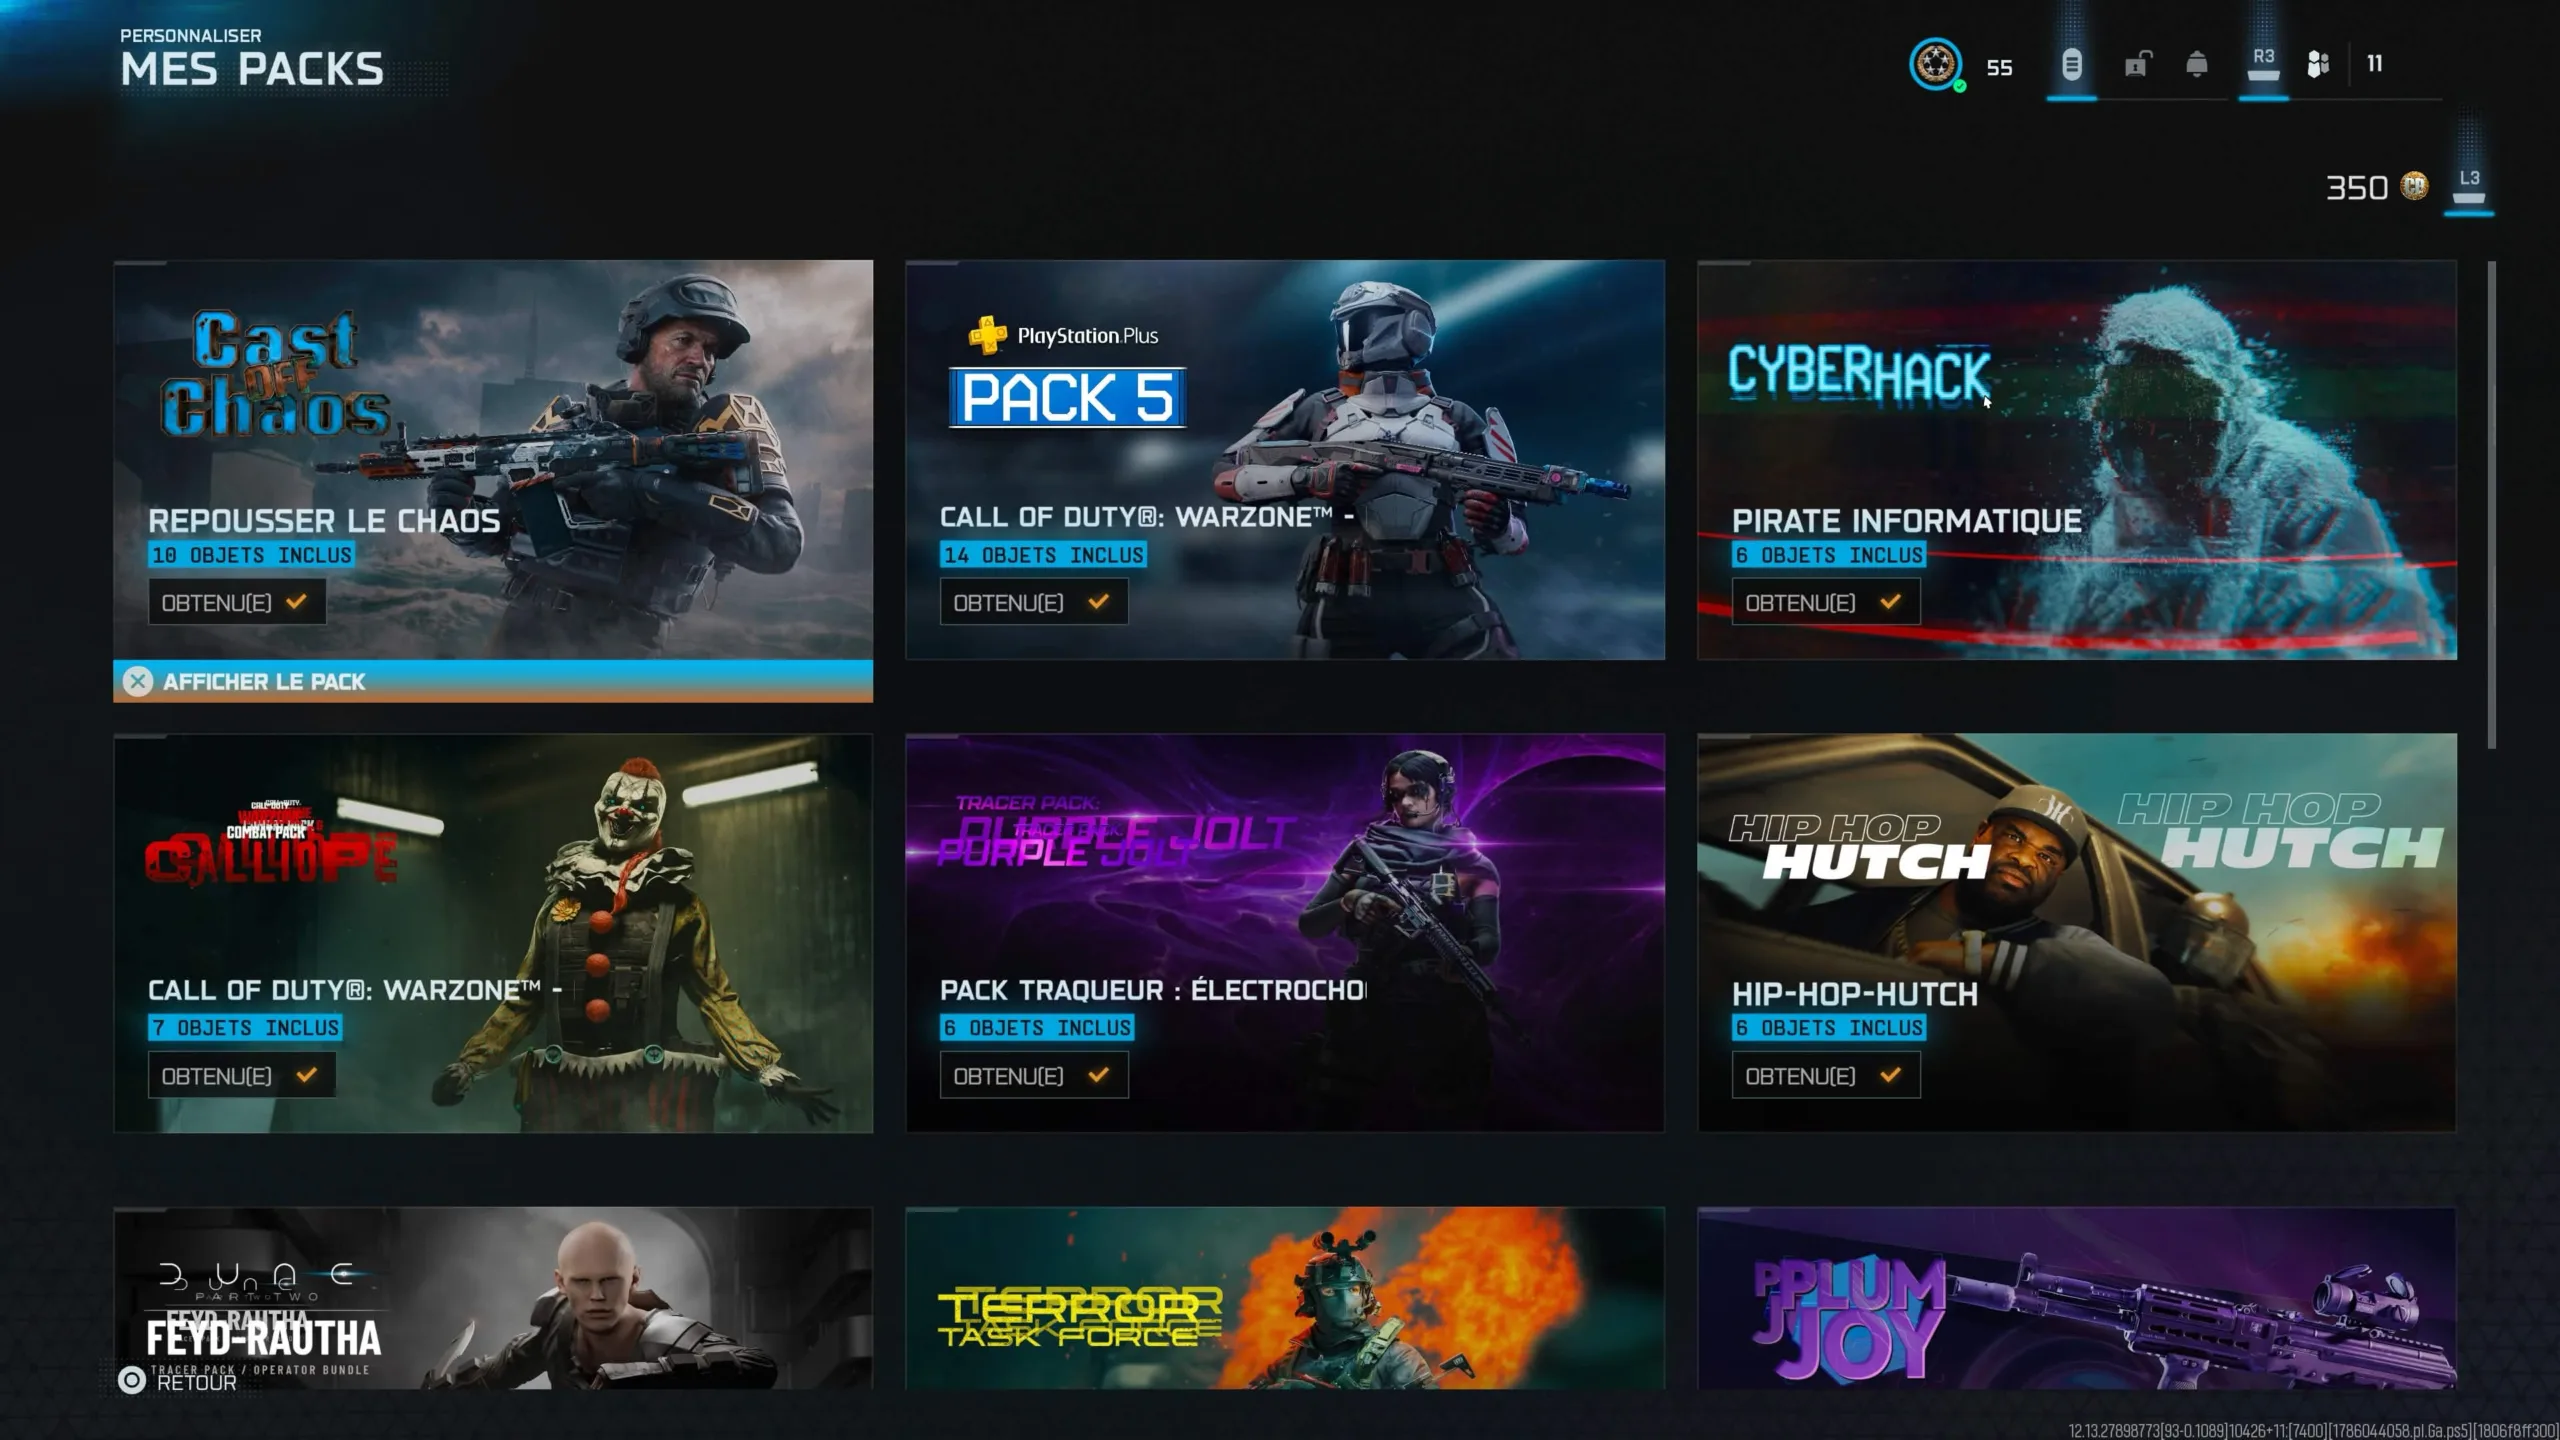Viewport: 2560px width, 1440px height.
Task: Click the COD Points coin icon
Action: [2414, 186]
